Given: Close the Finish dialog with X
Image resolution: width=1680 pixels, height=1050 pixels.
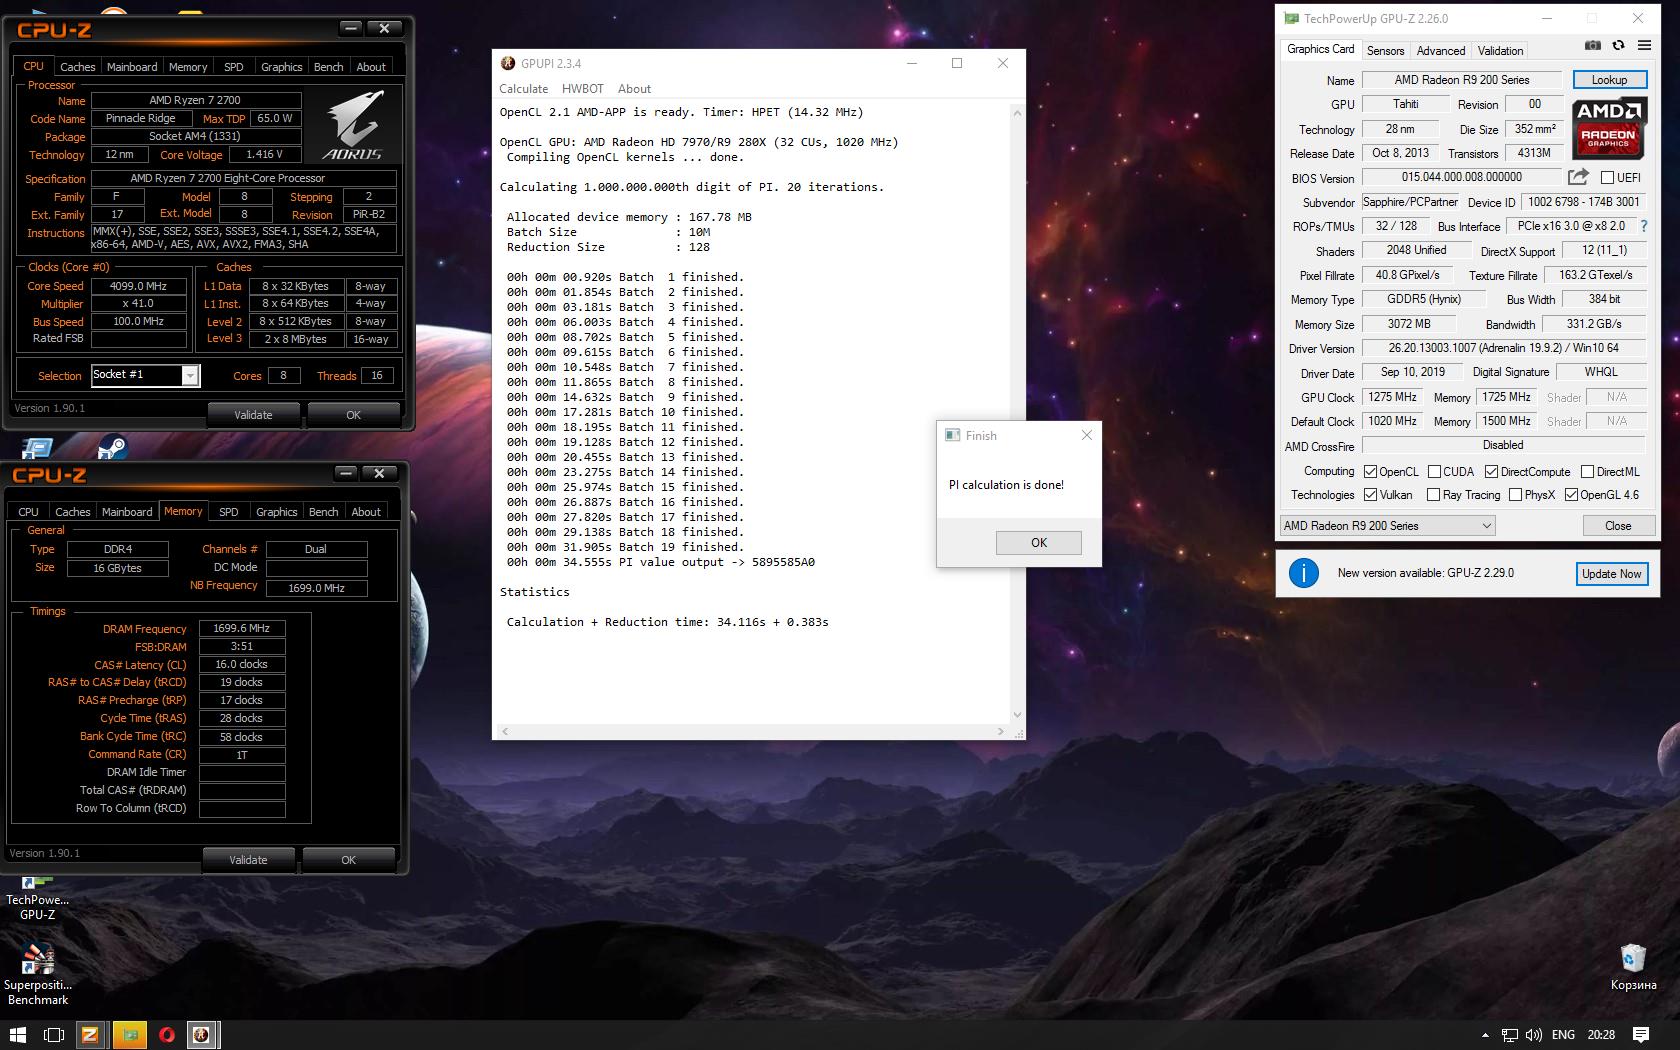Looking at the screenshot, I should pos(1087,435).
